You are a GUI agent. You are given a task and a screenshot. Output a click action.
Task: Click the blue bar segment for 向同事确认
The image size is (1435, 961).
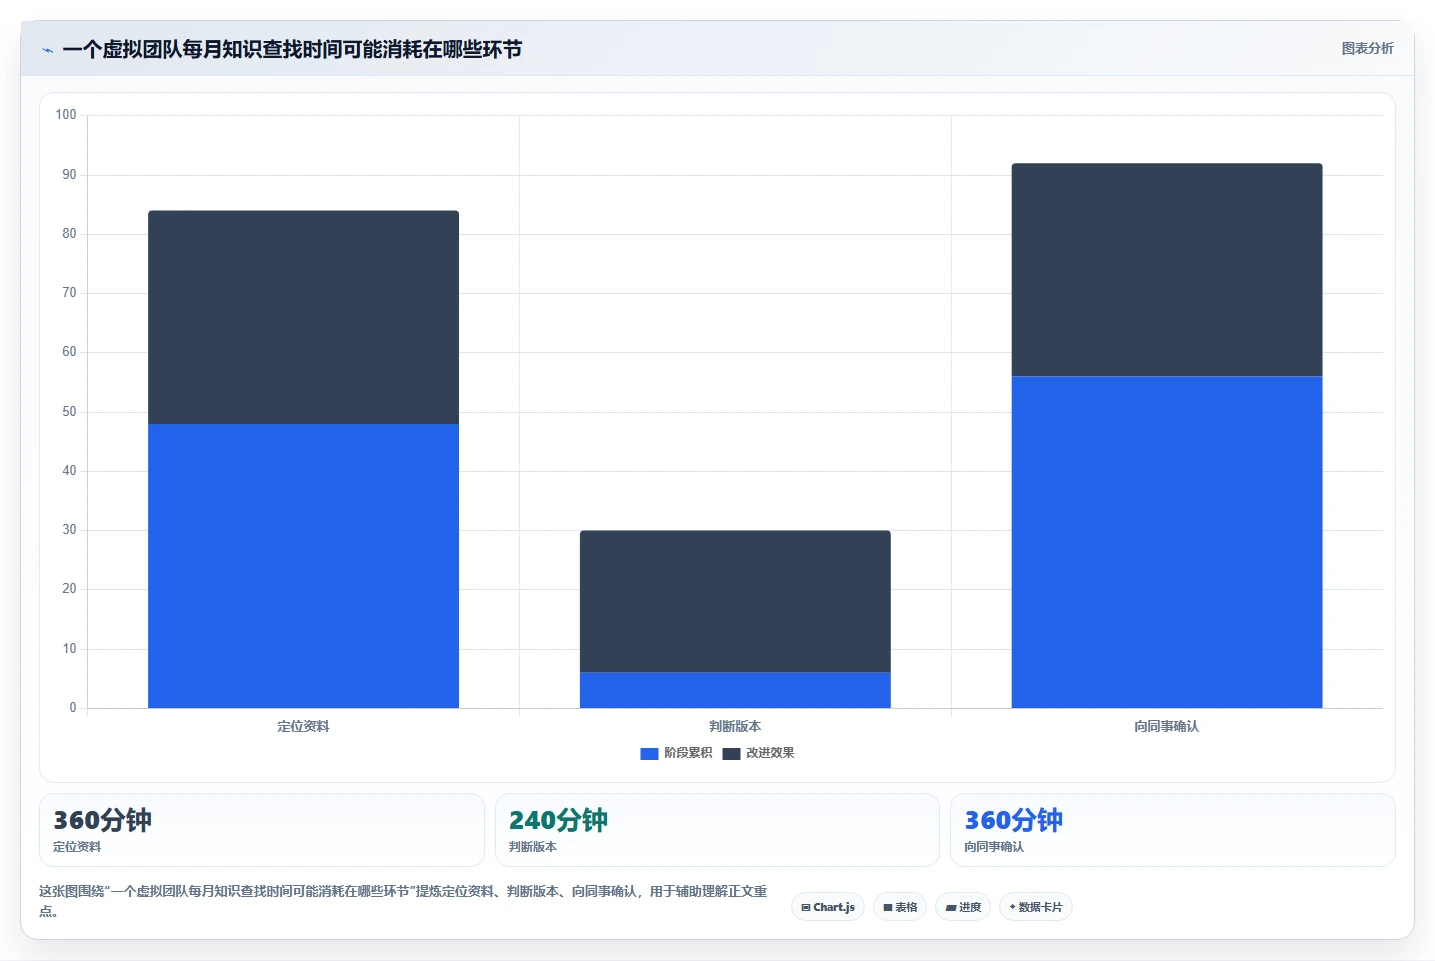[1167, 542]
